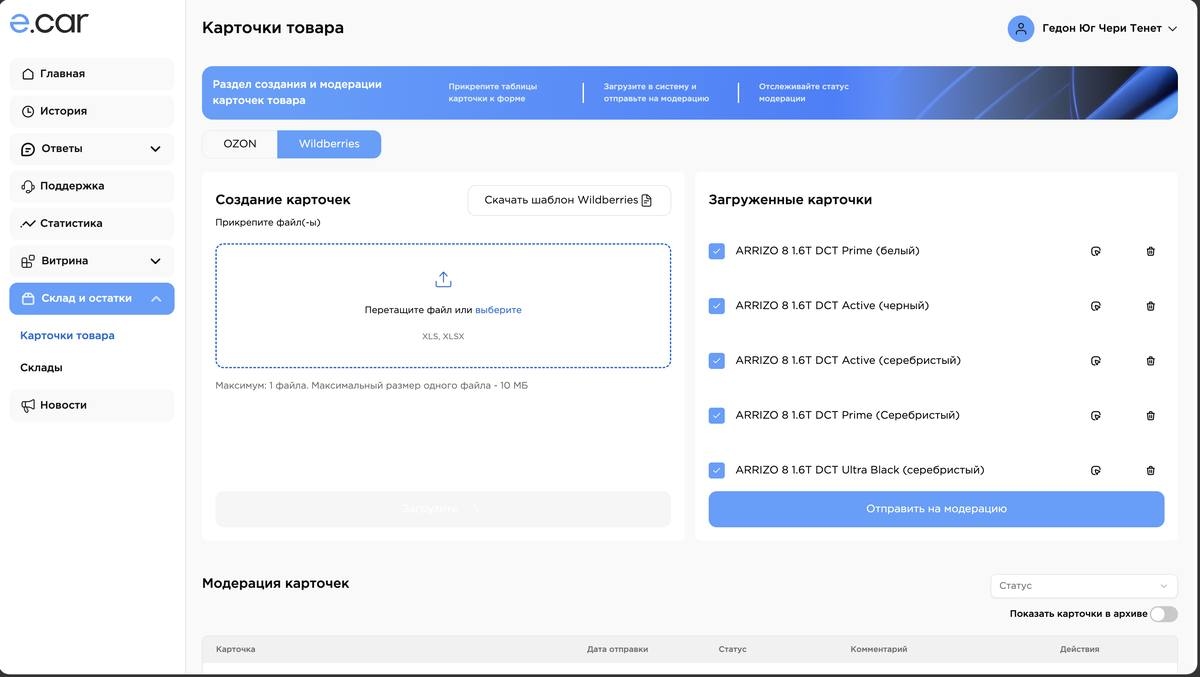Click the ARRIZO 8 1.6T DCT Ultra Black label
Viewport: 1200px width, 677px height.
coord(860,470)
